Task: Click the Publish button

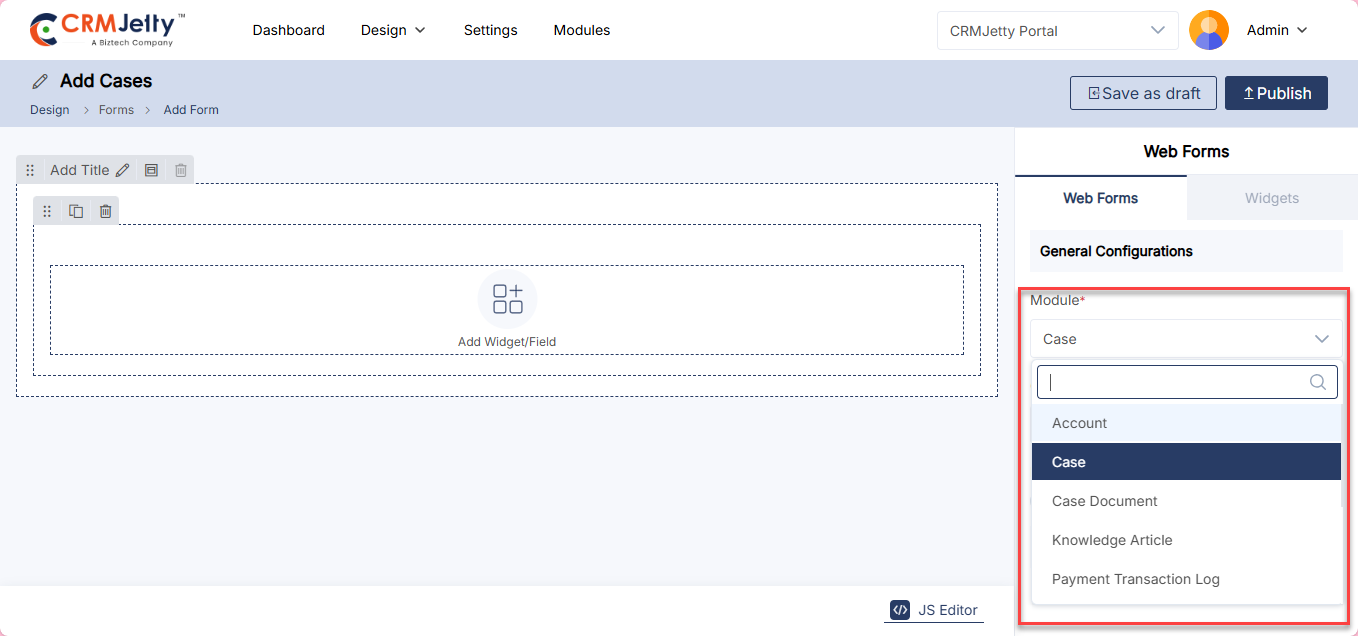Action: point(1276,93)
